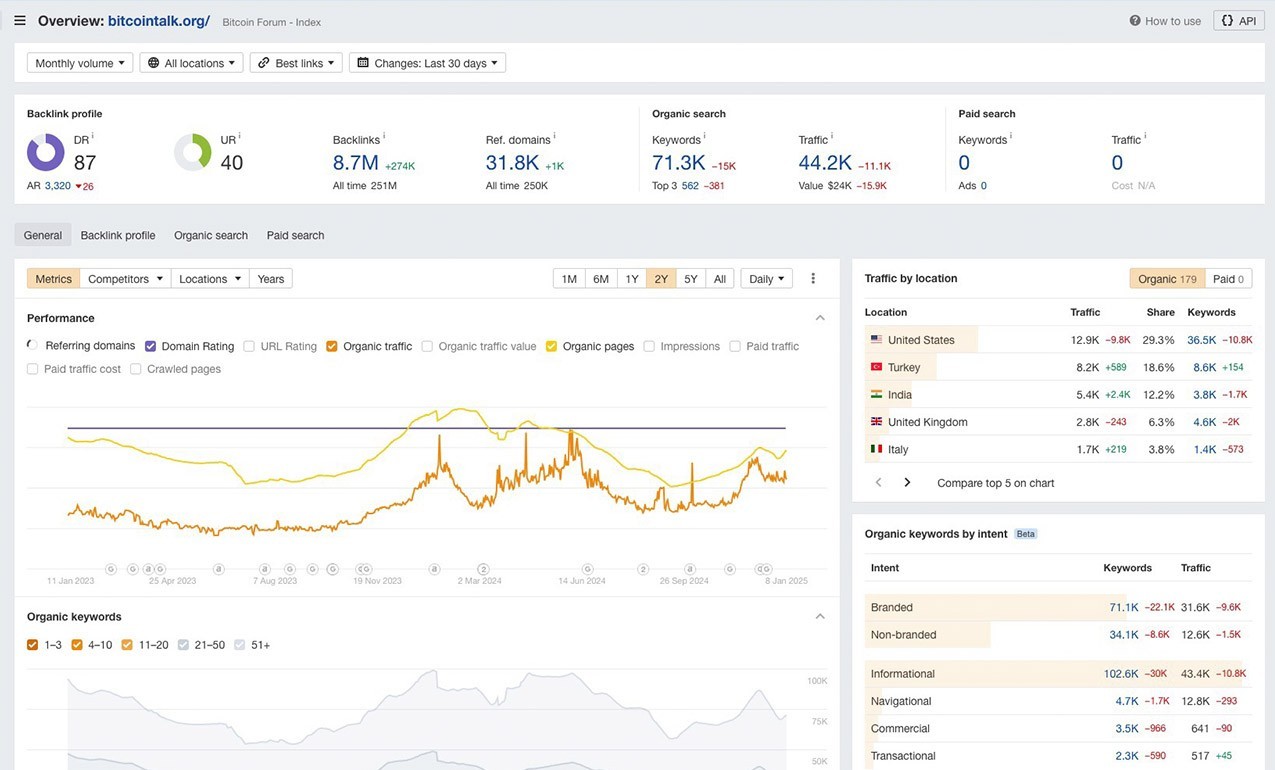
Task: Open the Competitors dropdown
Action: coord(125,279)
